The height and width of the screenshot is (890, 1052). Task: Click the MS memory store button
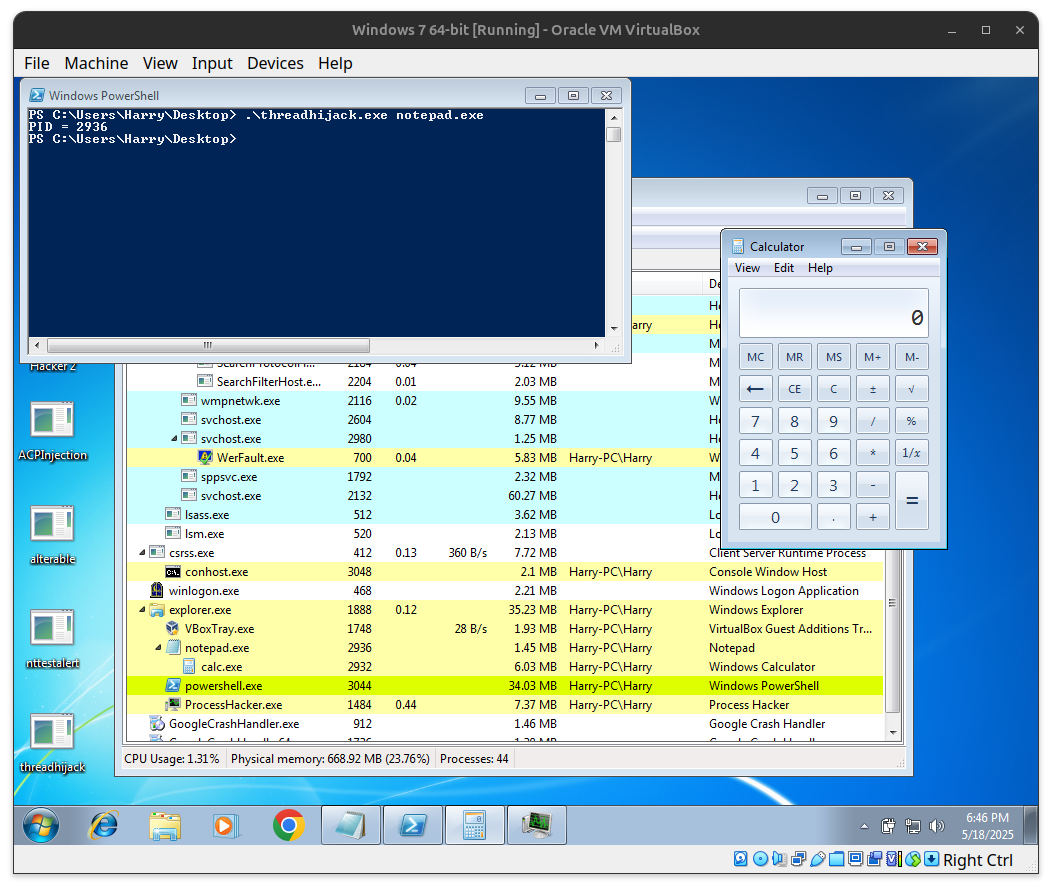(833, 357)
